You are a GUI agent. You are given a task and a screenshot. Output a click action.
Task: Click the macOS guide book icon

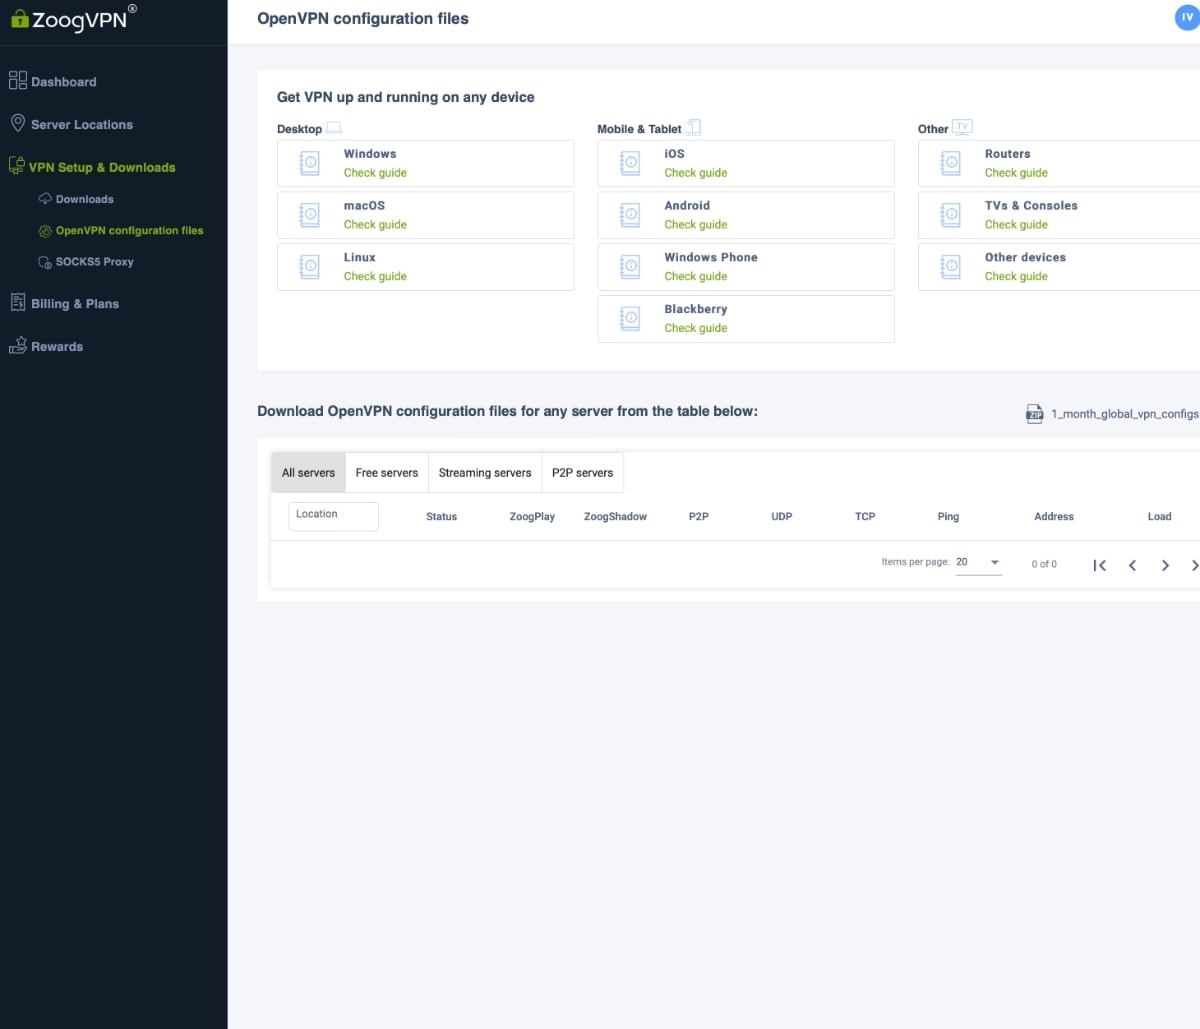click(310, 214)
